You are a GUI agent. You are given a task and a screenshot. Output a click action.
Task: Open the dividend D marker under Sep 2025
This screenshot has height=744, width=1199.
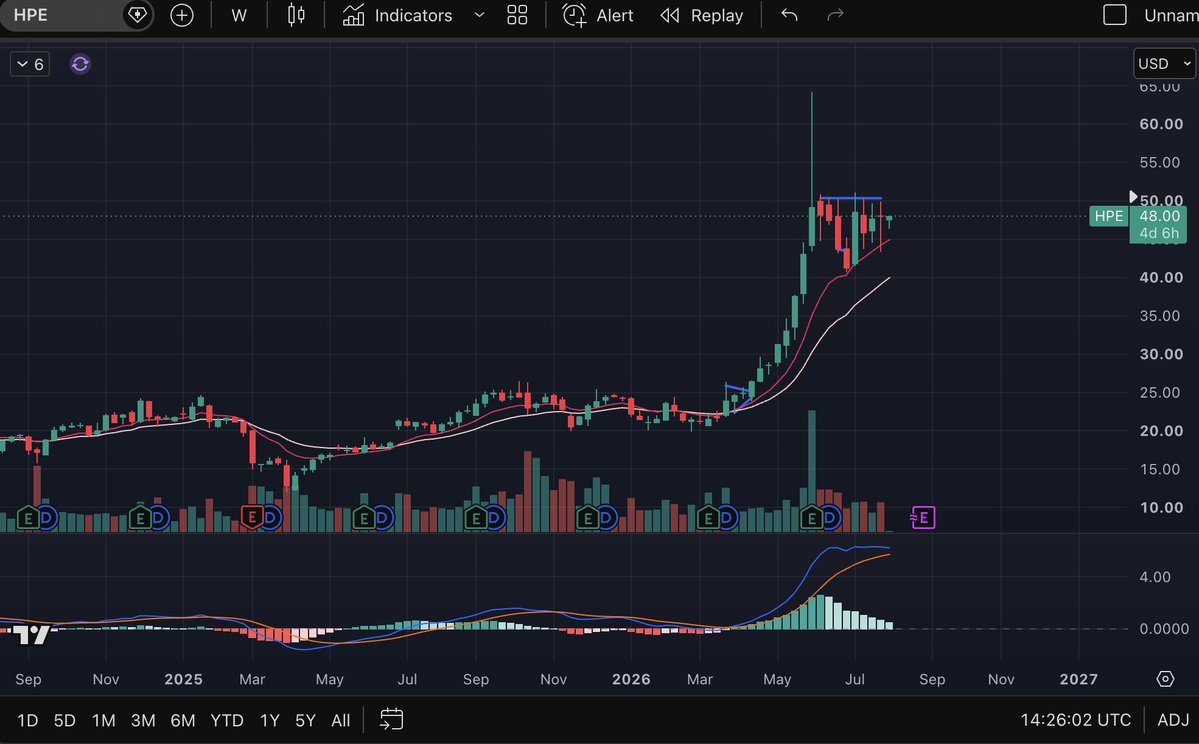click(x=494, y=518)
